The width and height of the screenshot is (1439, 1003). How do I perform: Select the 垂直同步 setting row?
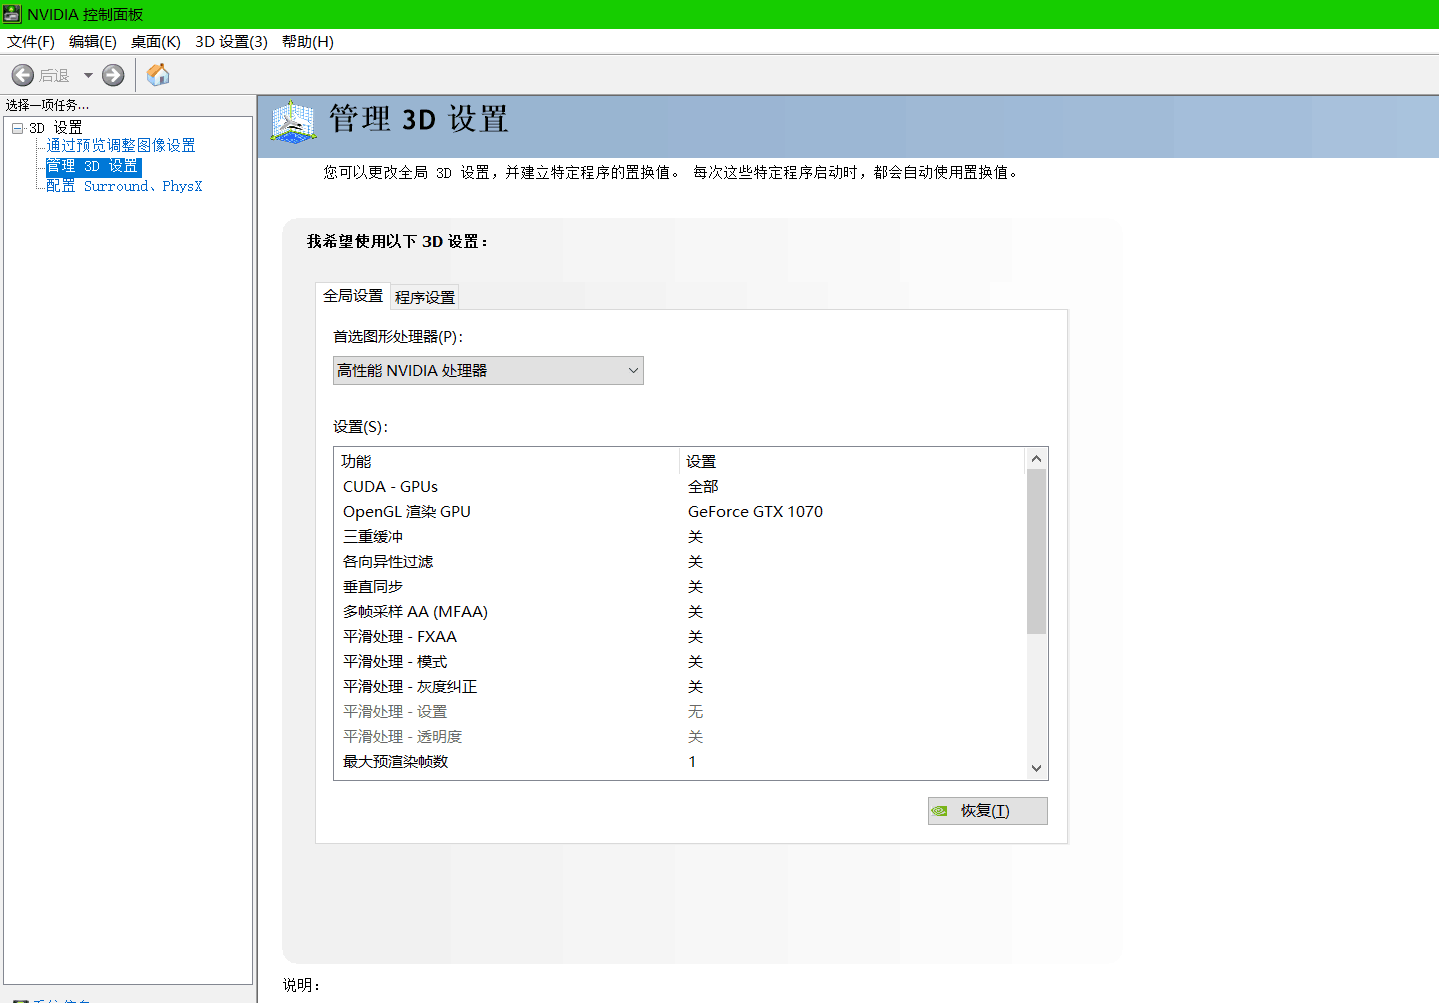click(x=373, y=587)
